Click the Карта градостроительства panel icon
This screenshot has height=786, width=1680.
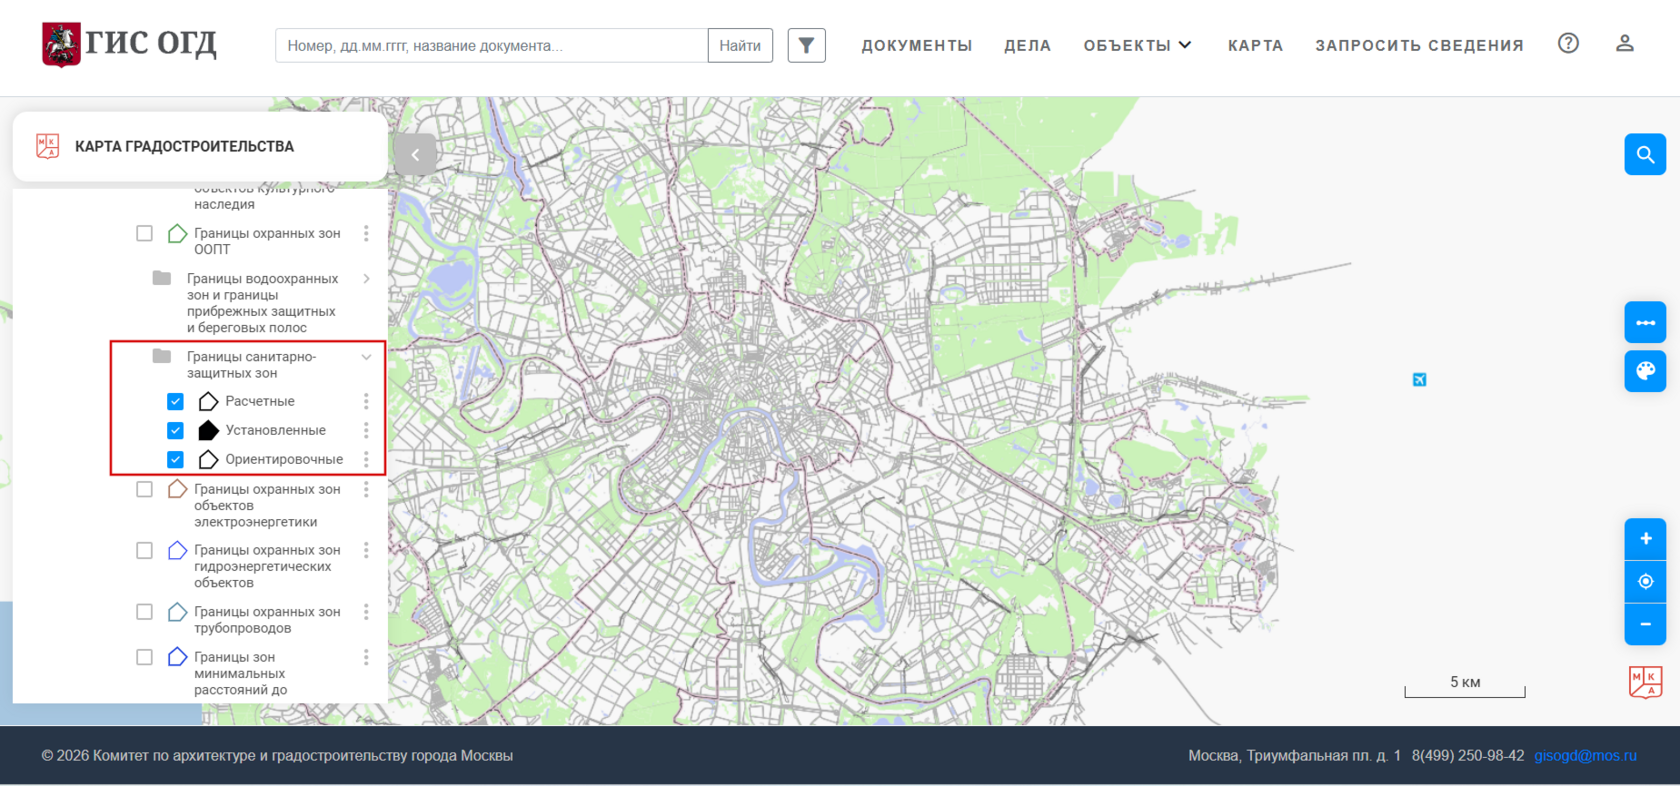click(47, 146)
